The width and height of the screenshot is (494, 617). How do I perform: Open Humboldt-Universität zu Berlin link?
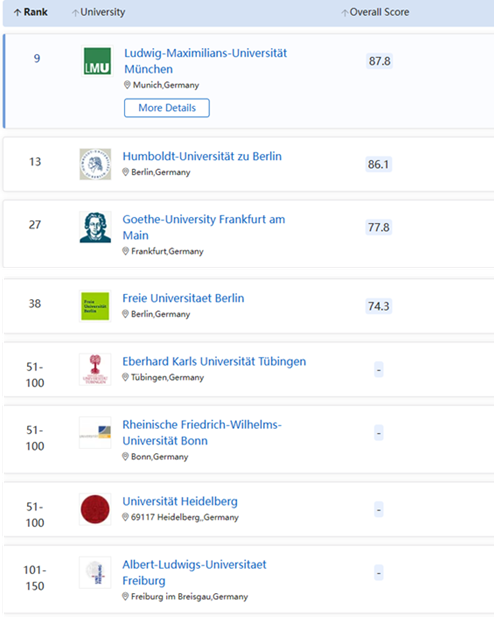coord(202,156)
